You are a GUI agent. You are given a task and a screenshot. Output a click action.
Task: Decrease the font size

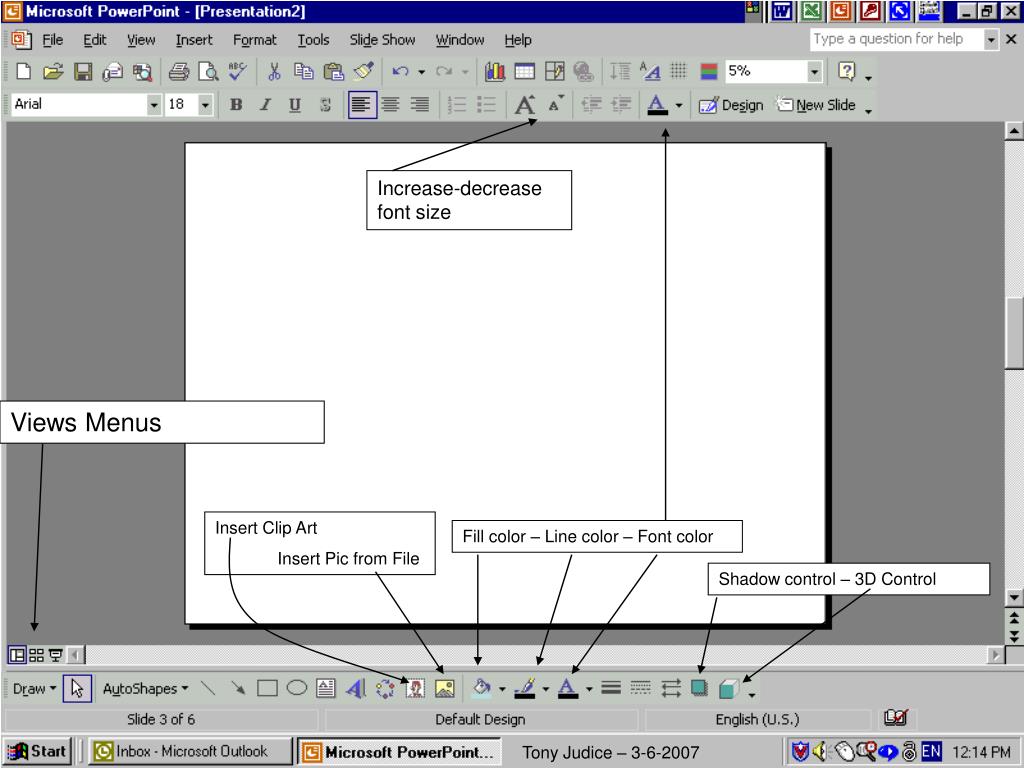[555, 104]
